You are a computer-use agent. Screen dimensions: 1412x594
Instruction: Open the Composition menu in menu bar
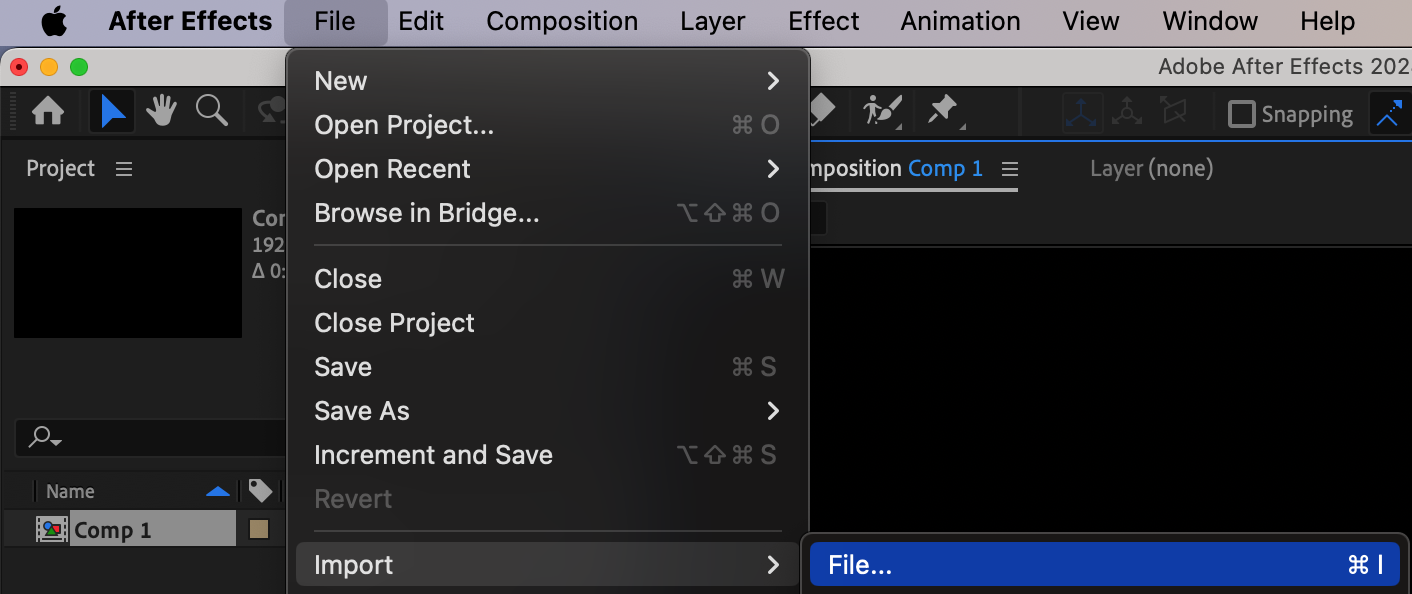[562, 21]
